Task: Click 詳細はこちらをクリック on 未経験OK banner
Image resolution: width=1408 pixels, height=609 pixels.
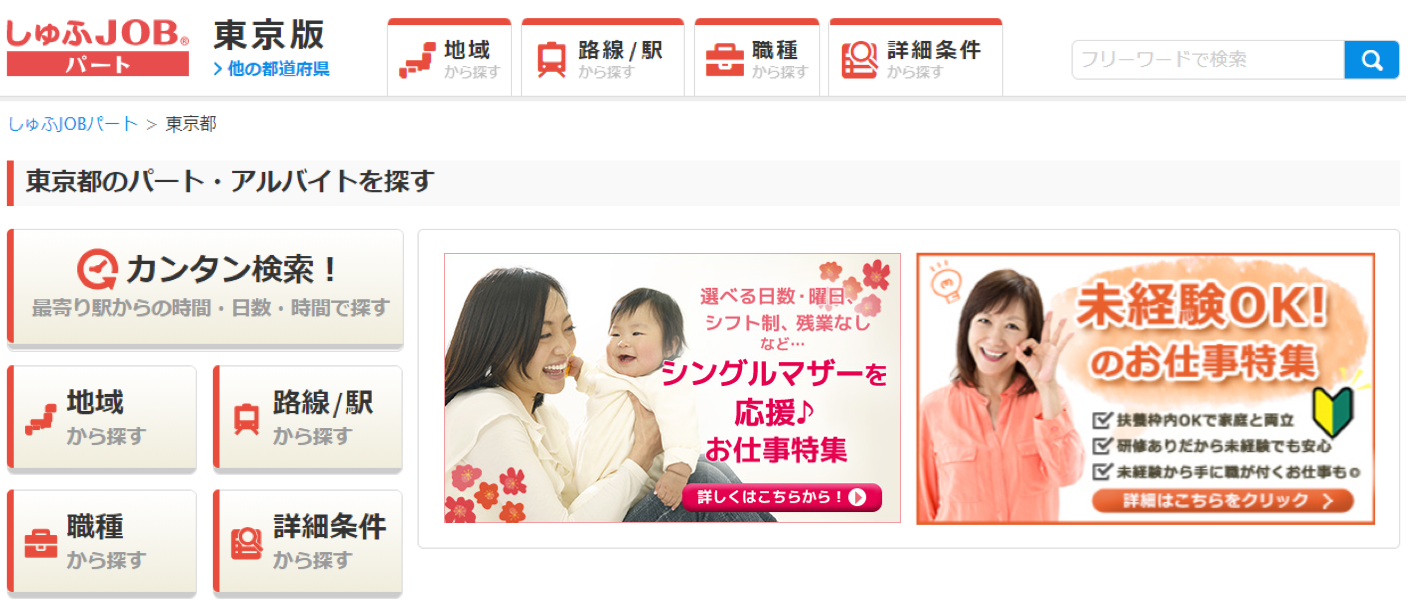Action: [x=1222, y=501]
